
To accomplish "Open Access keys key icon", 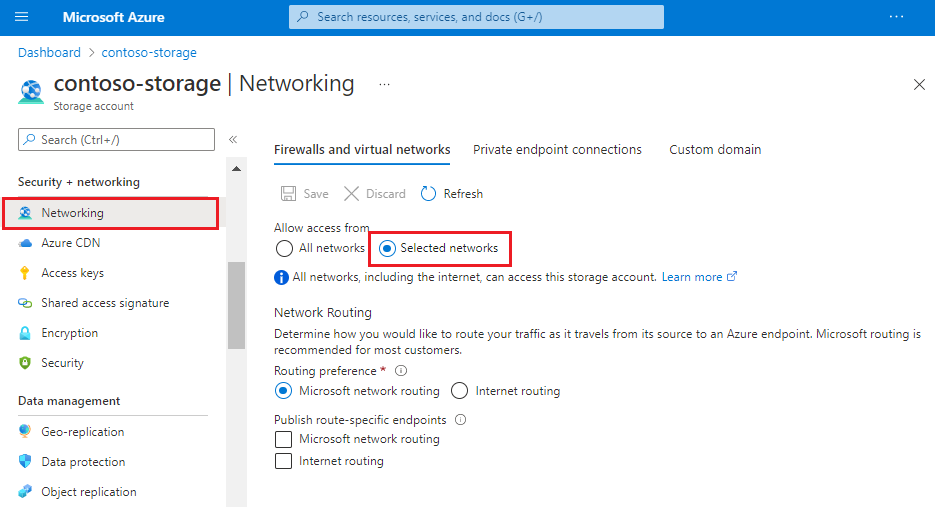I will pos(25,273).
